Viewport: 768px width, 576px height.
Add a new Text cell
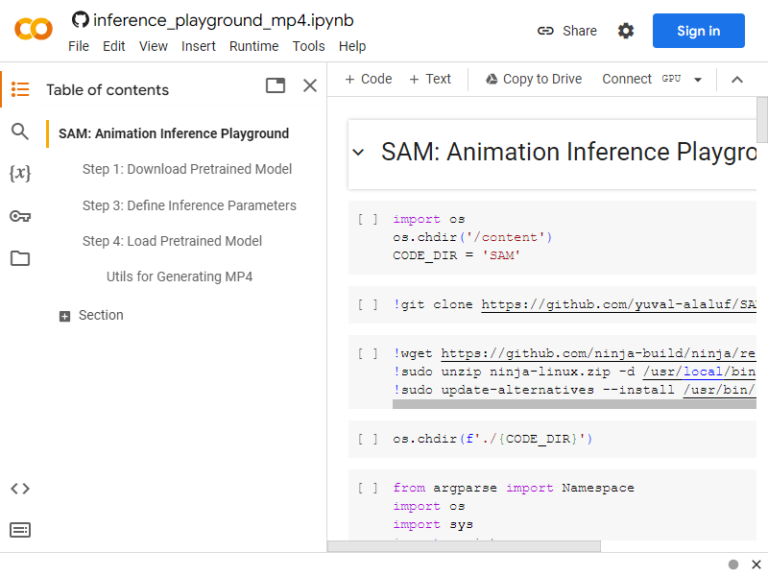430,79
